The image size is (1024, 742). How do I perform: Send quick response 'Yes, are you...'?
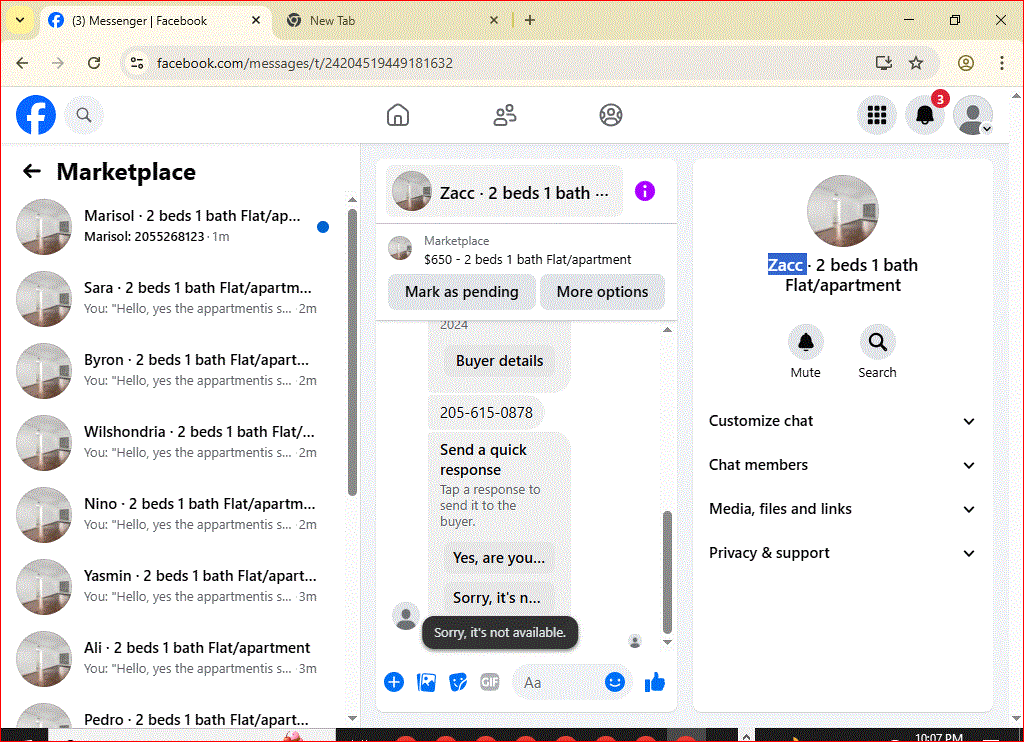pos(499,558)
